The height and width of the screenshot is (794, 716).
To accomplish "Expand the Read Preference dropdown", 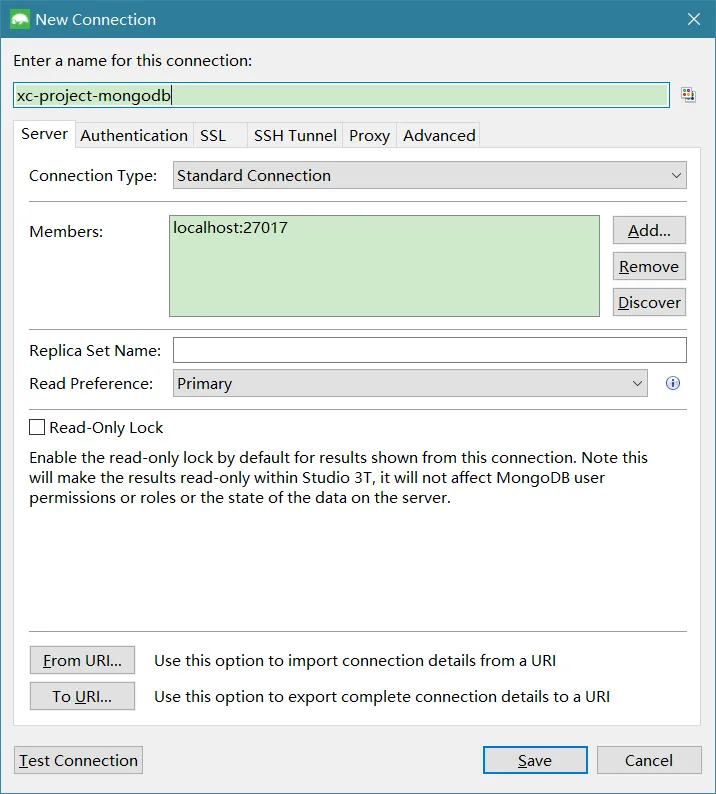I will [410, 383].
